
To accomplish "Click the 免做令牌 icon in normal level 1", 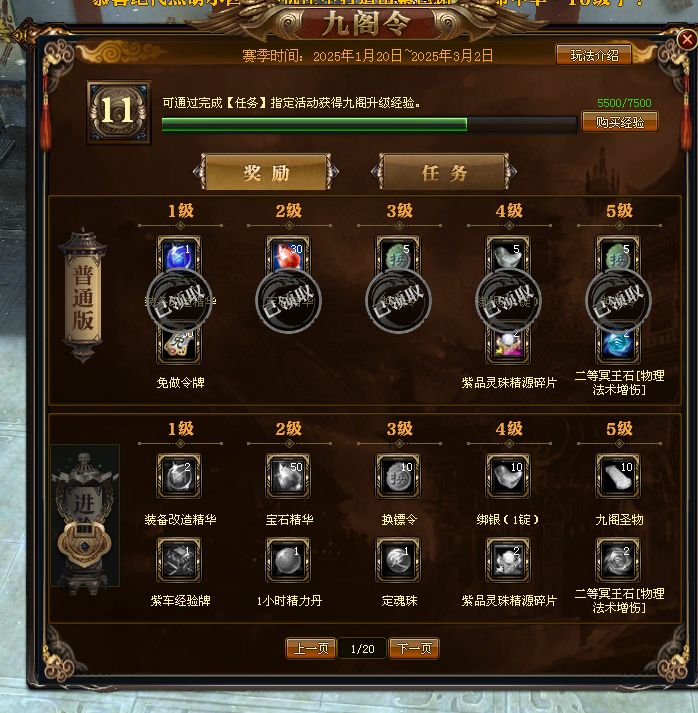I will click(179, 346).
